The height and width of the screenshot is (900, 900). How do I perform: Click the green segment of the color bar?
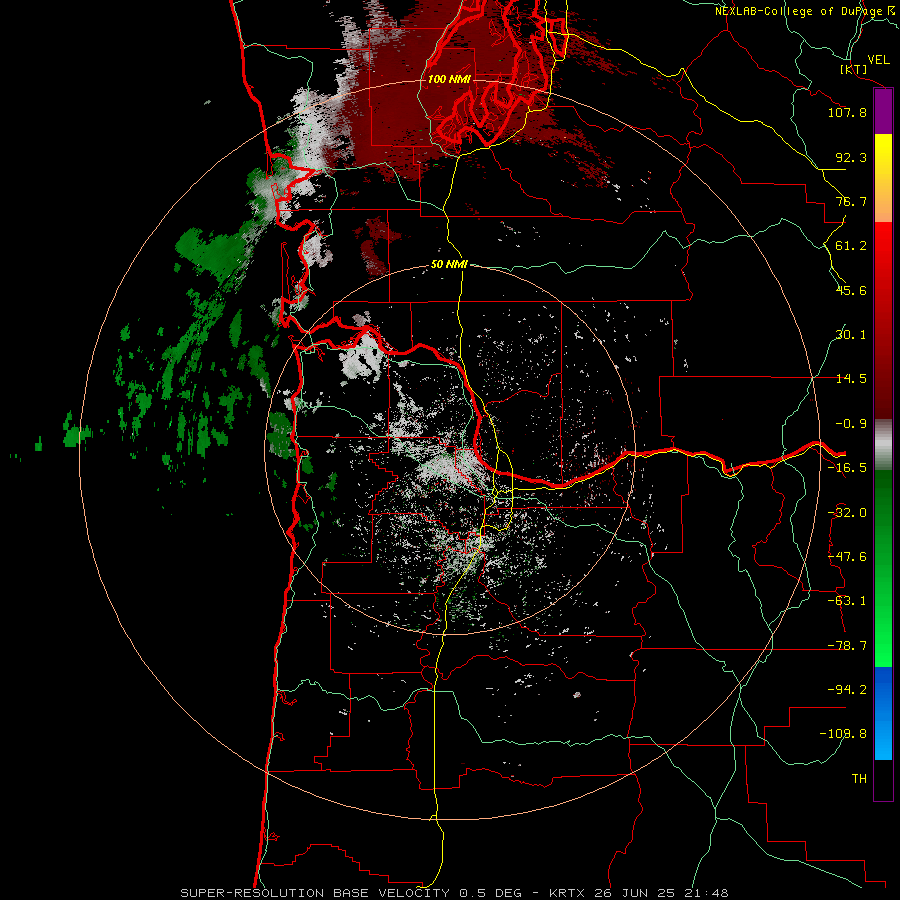pyautogui.click(x=883, y=568)
